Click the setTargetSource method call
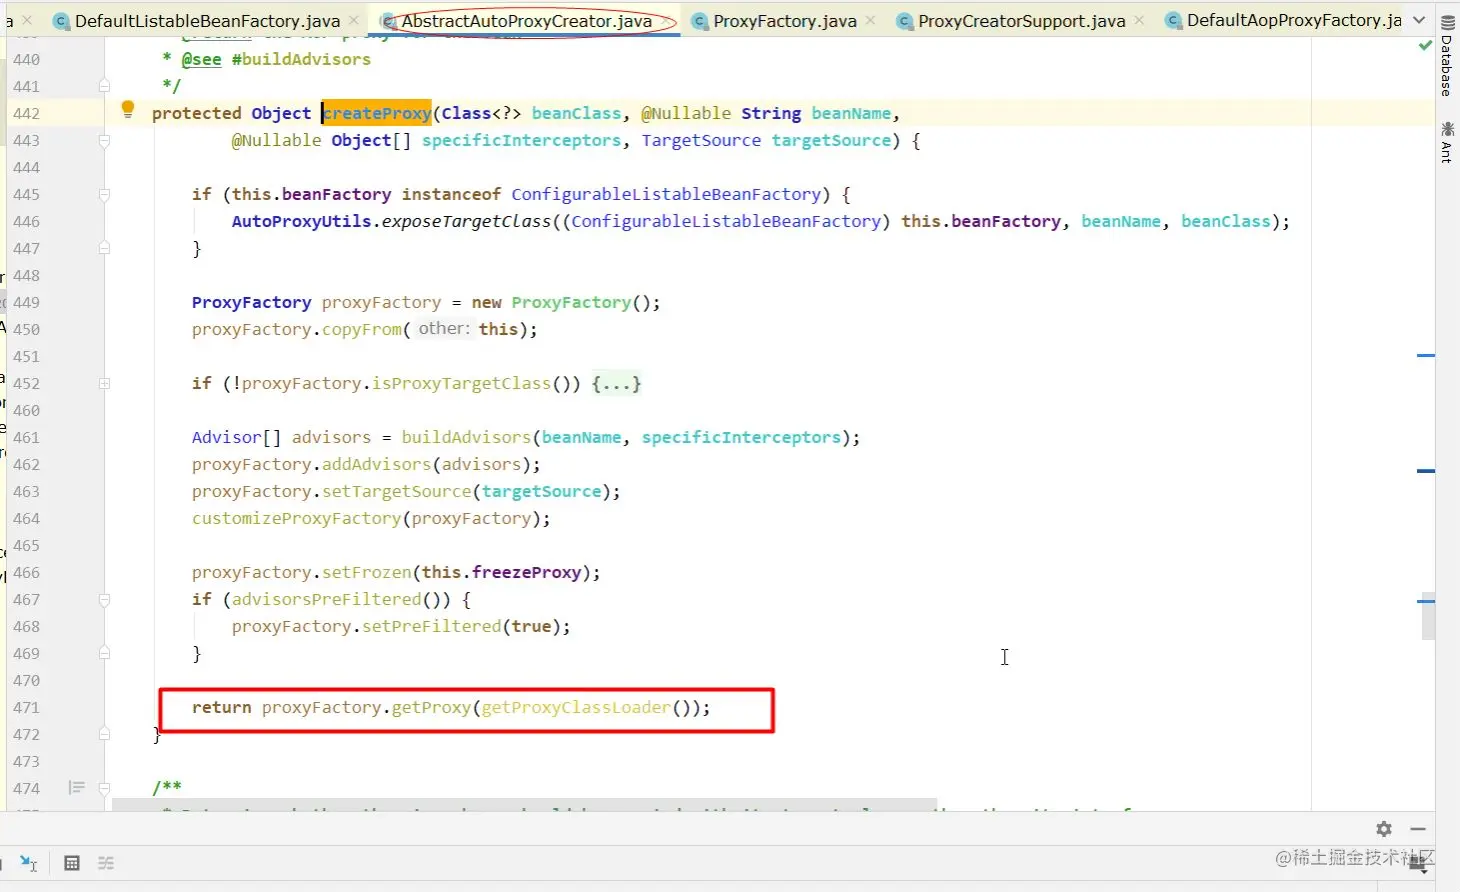This screenshot has height=892, width=1460. pos(397,492)
